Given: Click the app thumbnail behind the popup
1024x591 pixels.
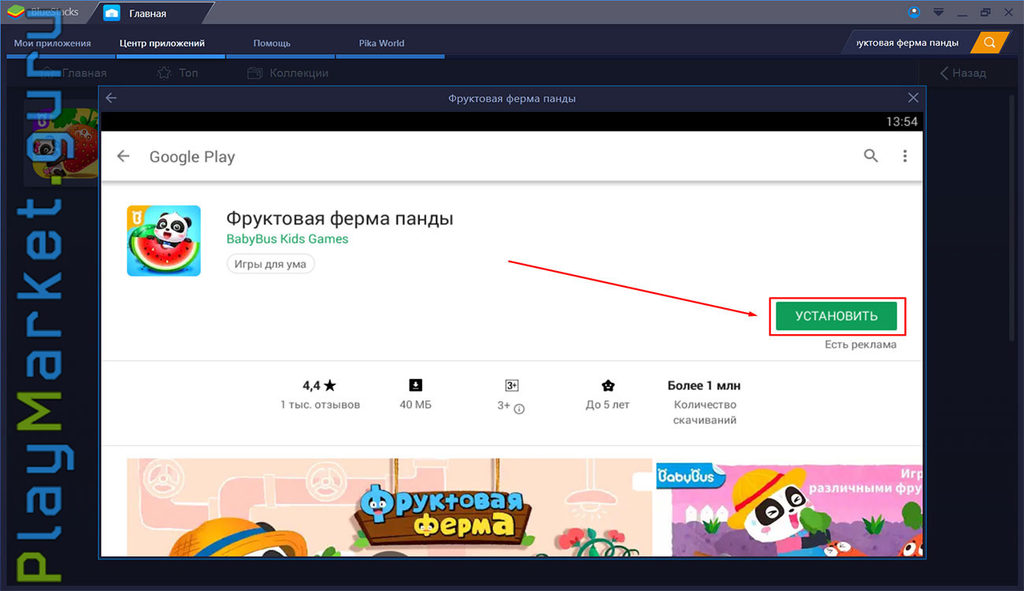Looking at the screenshot, I should click(x=62, y=145).
